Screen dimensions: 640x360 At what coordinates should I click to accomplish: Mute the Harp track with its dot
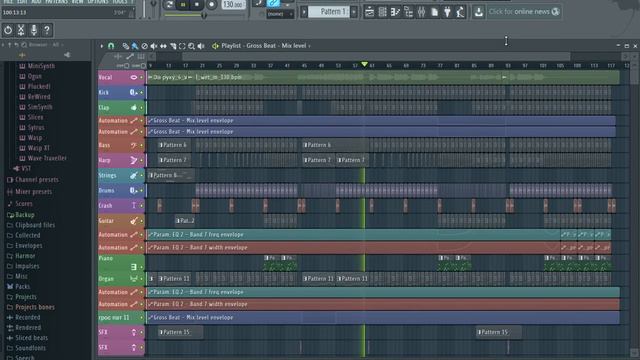142,160
